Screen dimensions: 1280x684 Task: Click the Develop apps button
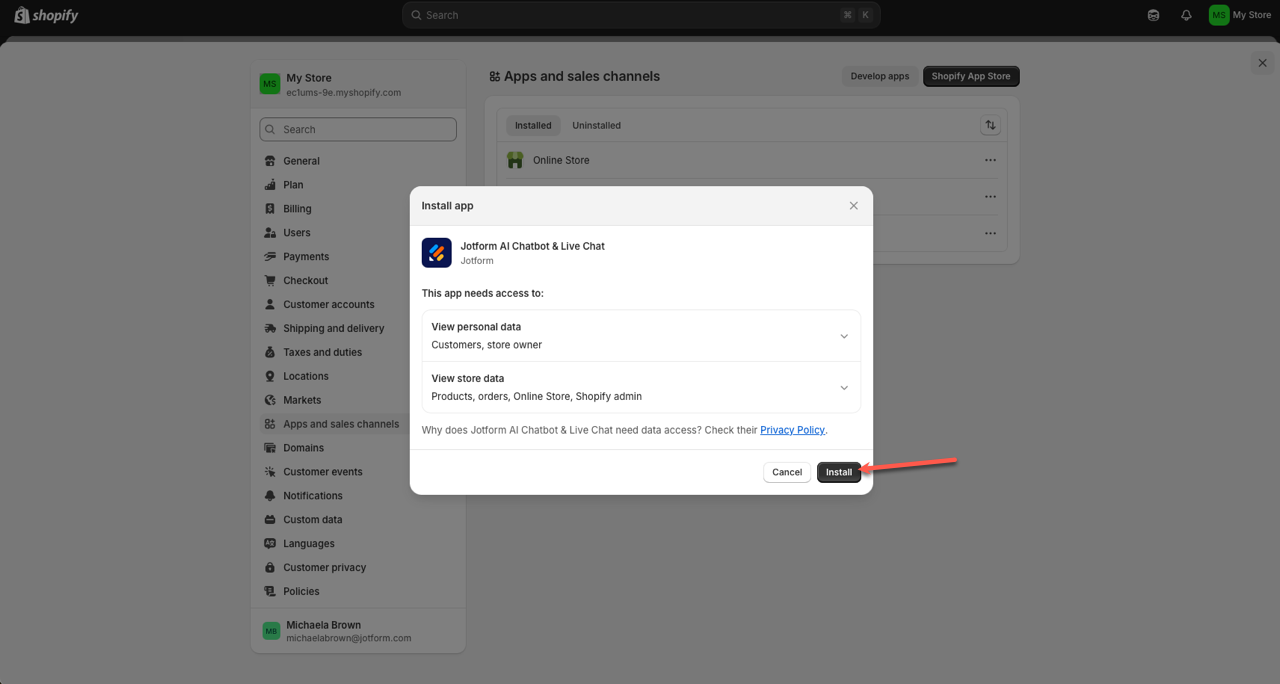click(x=880, y=76)
